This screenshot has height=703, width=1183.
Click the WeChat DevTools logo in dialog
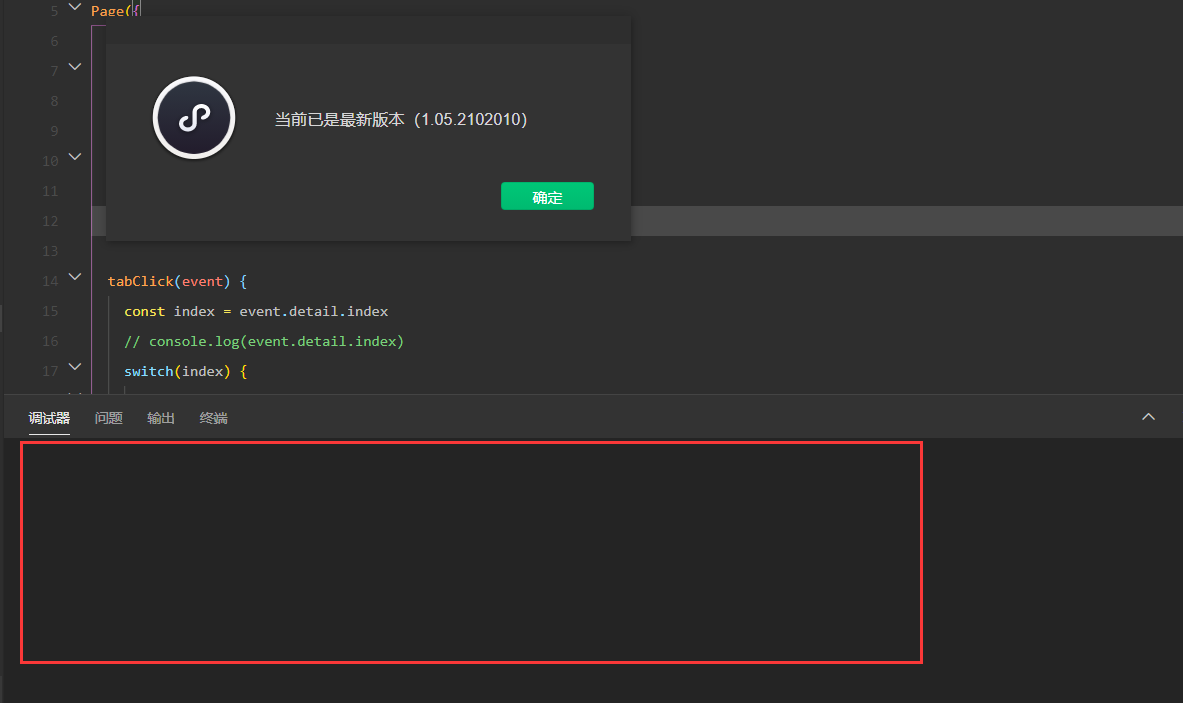pos(194,118)
